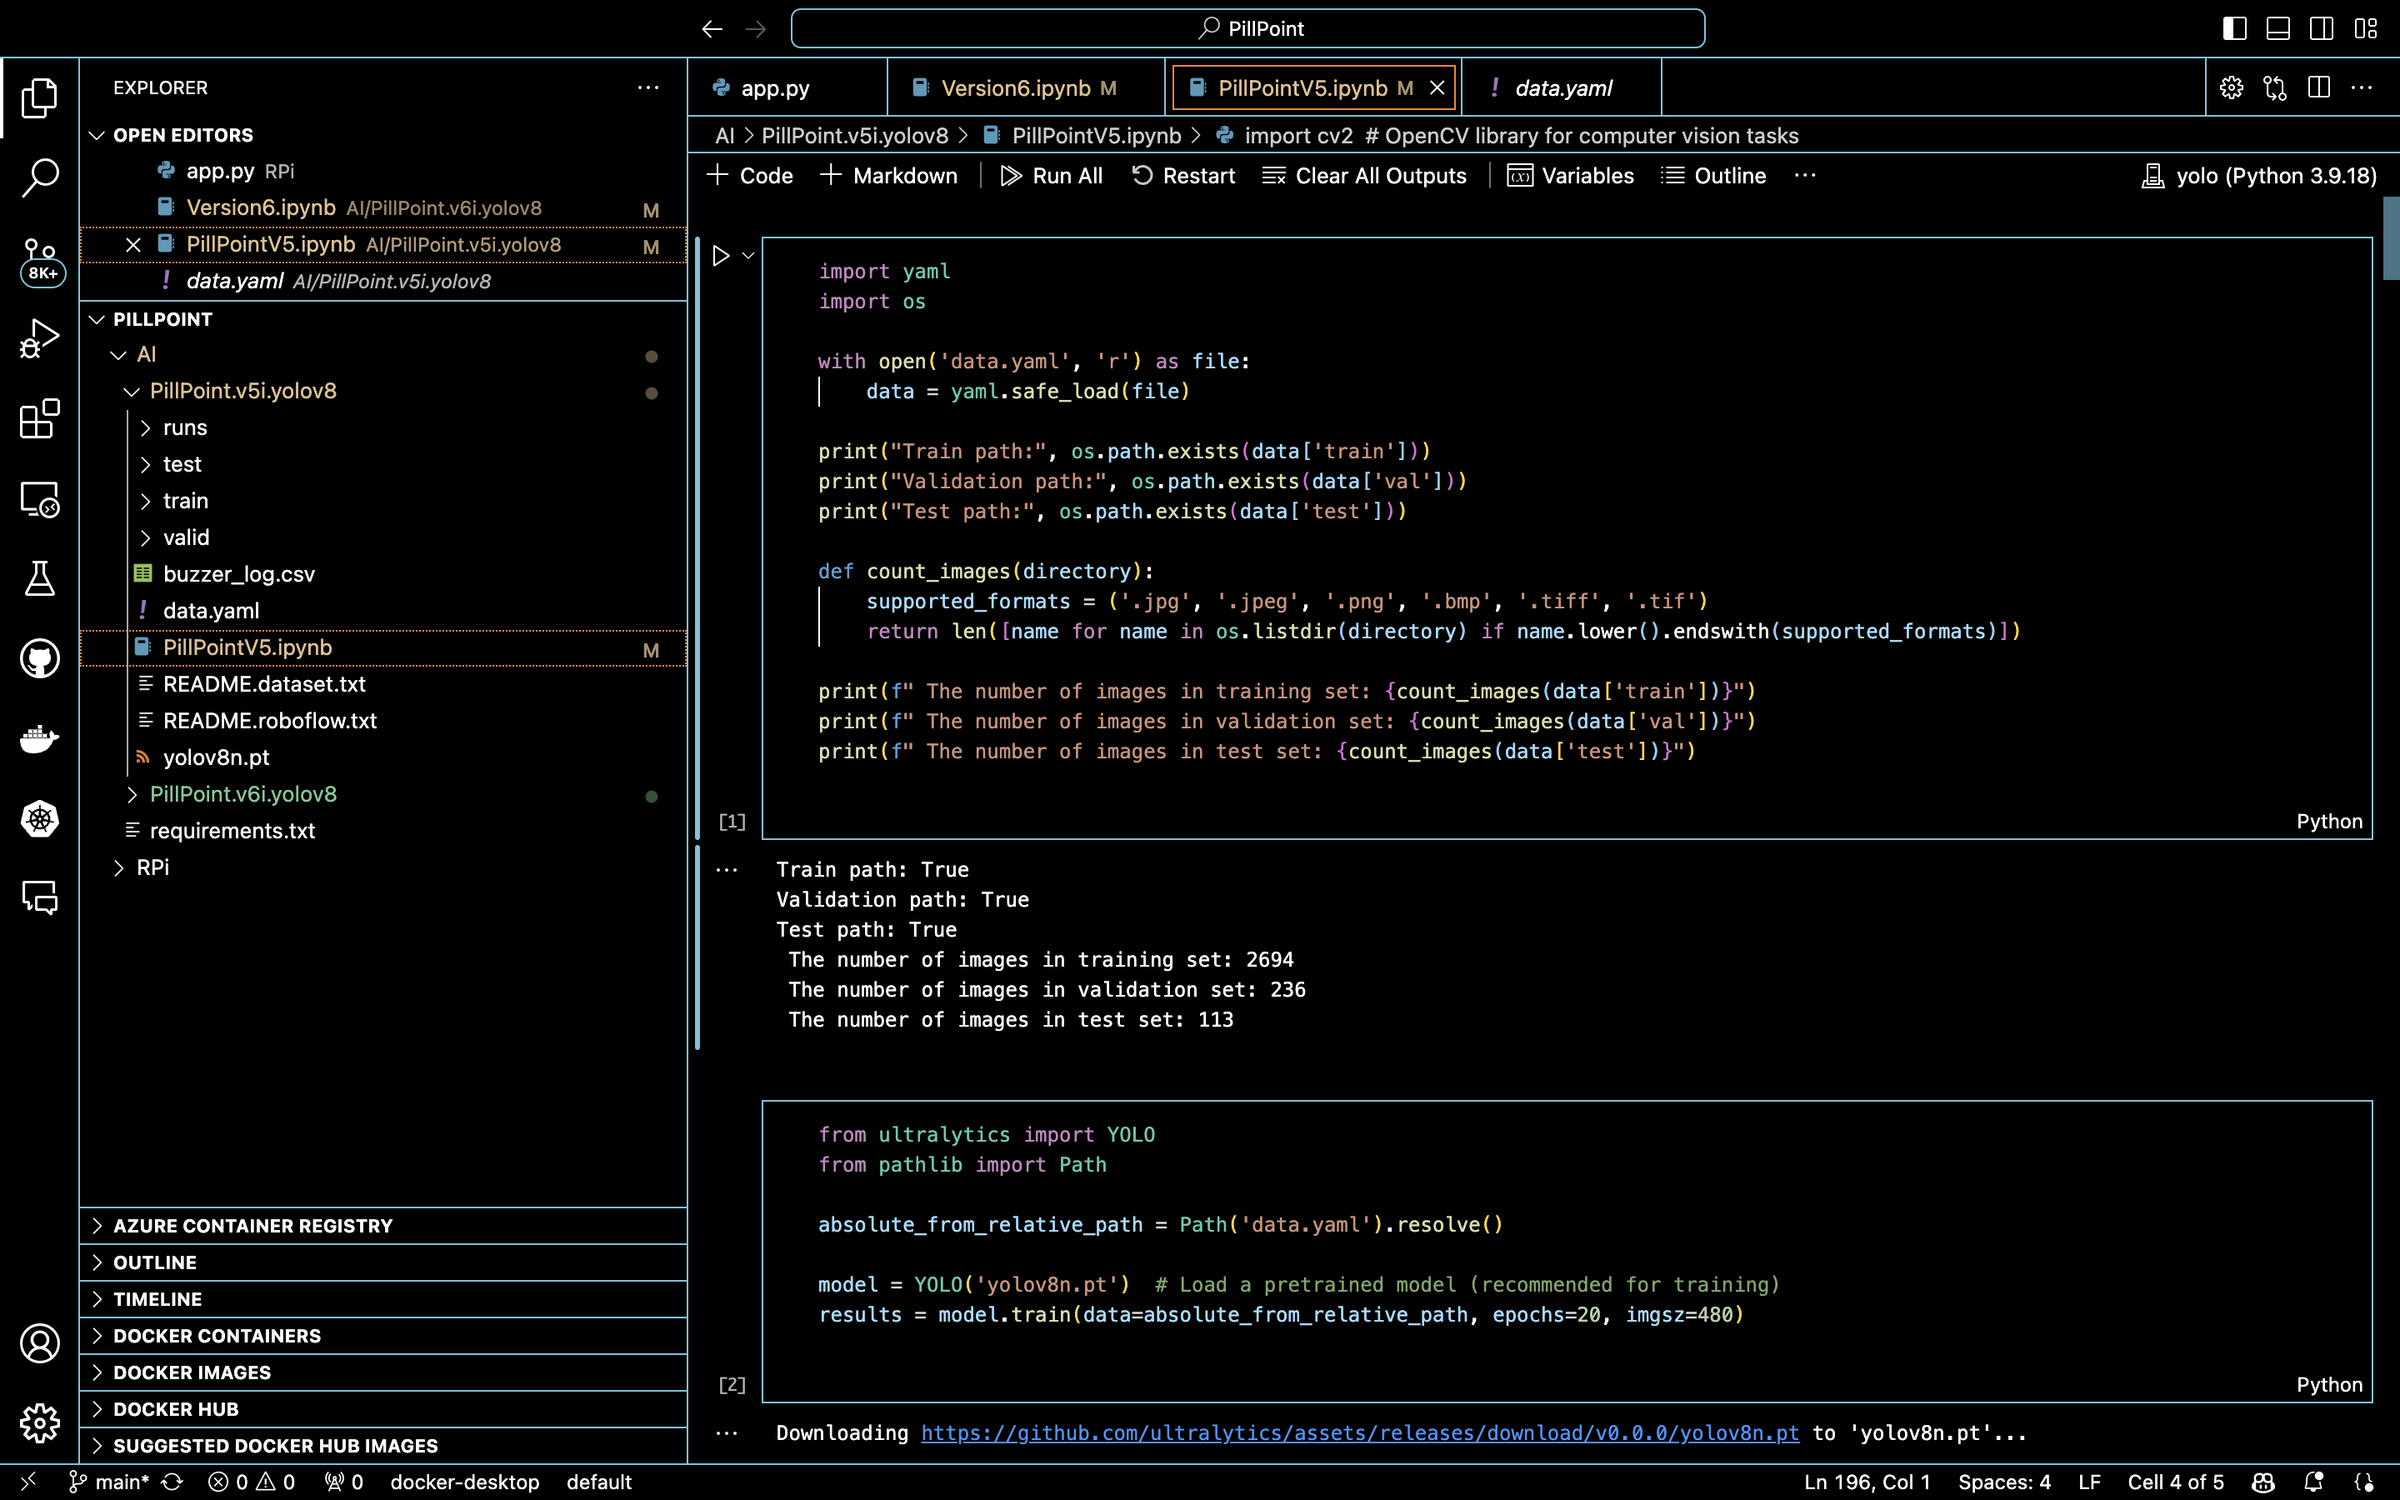This screenshot has width=2400, height=1500.
Task: Toggle the bottom panel visibility
Action: coord(2278,28)
